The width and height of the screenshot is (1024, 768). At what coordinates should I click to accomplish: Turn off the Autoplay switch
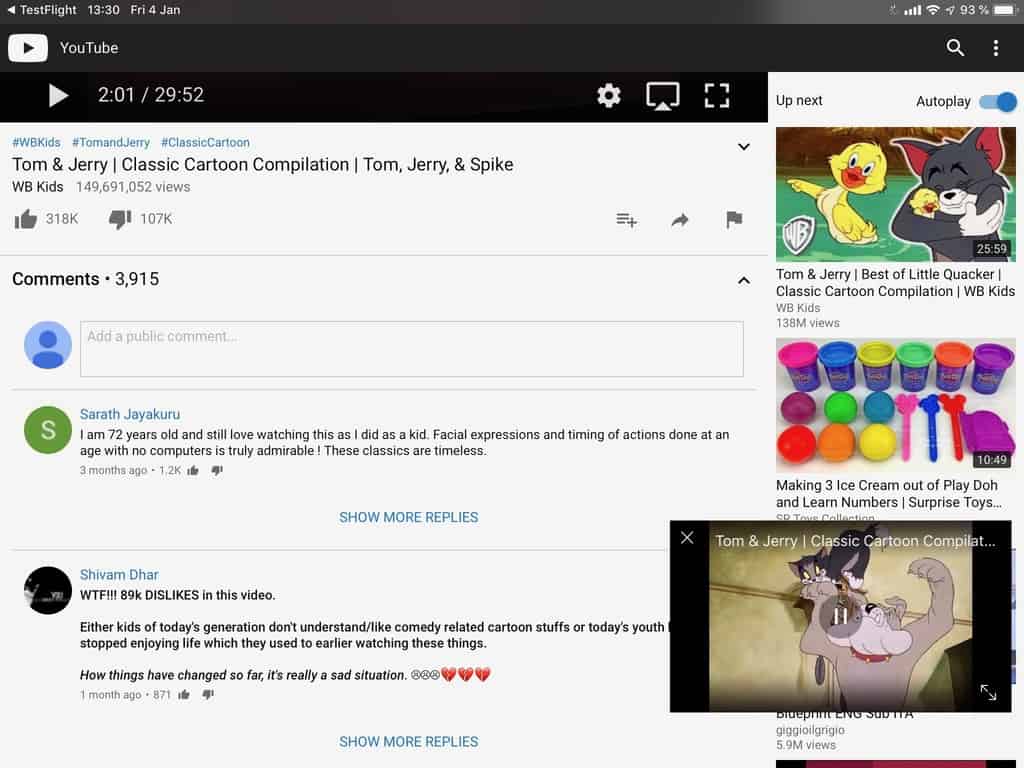tap(997, 102)
